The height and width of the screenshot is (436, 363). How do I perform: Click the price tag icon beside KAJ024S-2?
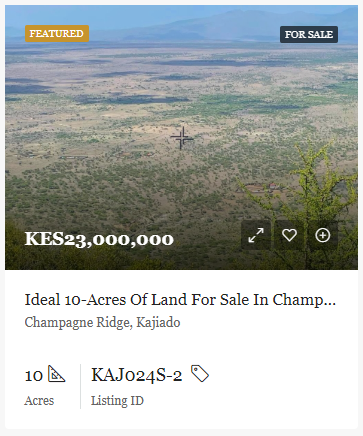point(200,373)
